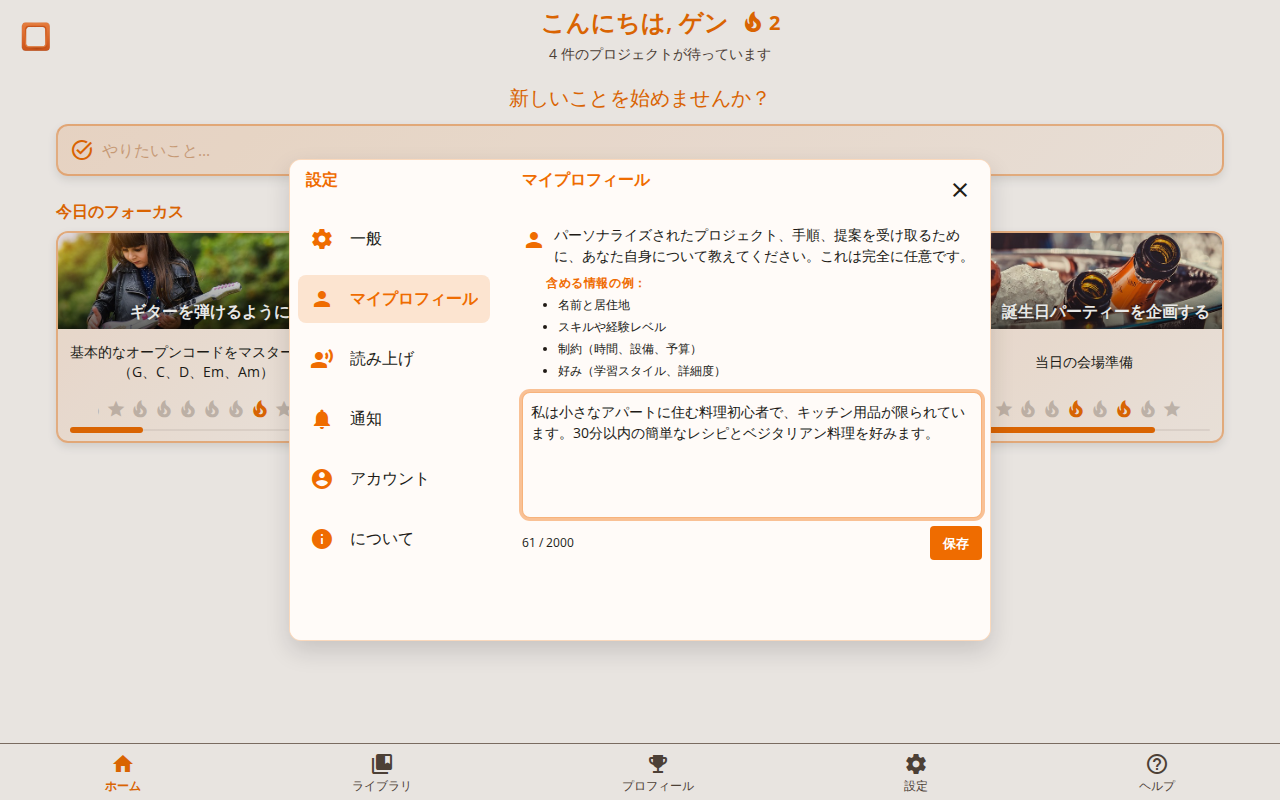Click the 設定 dialog heading

322,180
